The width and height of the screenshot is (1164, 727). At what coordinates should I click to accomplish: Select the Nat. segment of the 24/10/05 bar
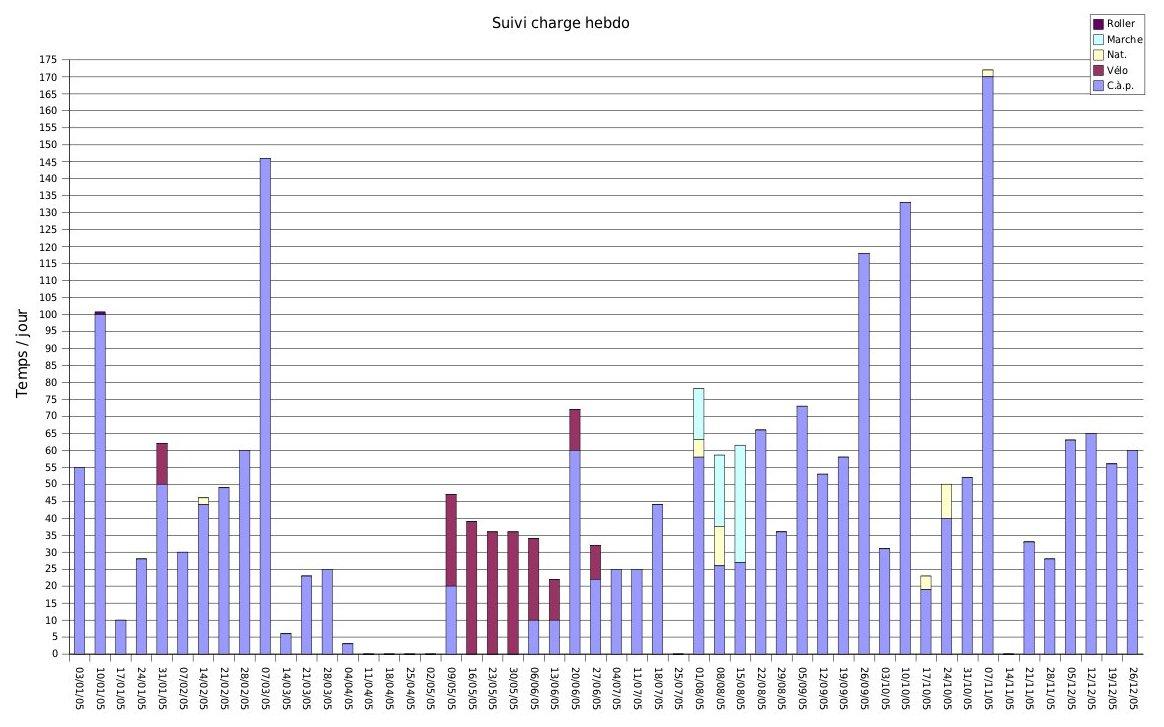(946, 501)
